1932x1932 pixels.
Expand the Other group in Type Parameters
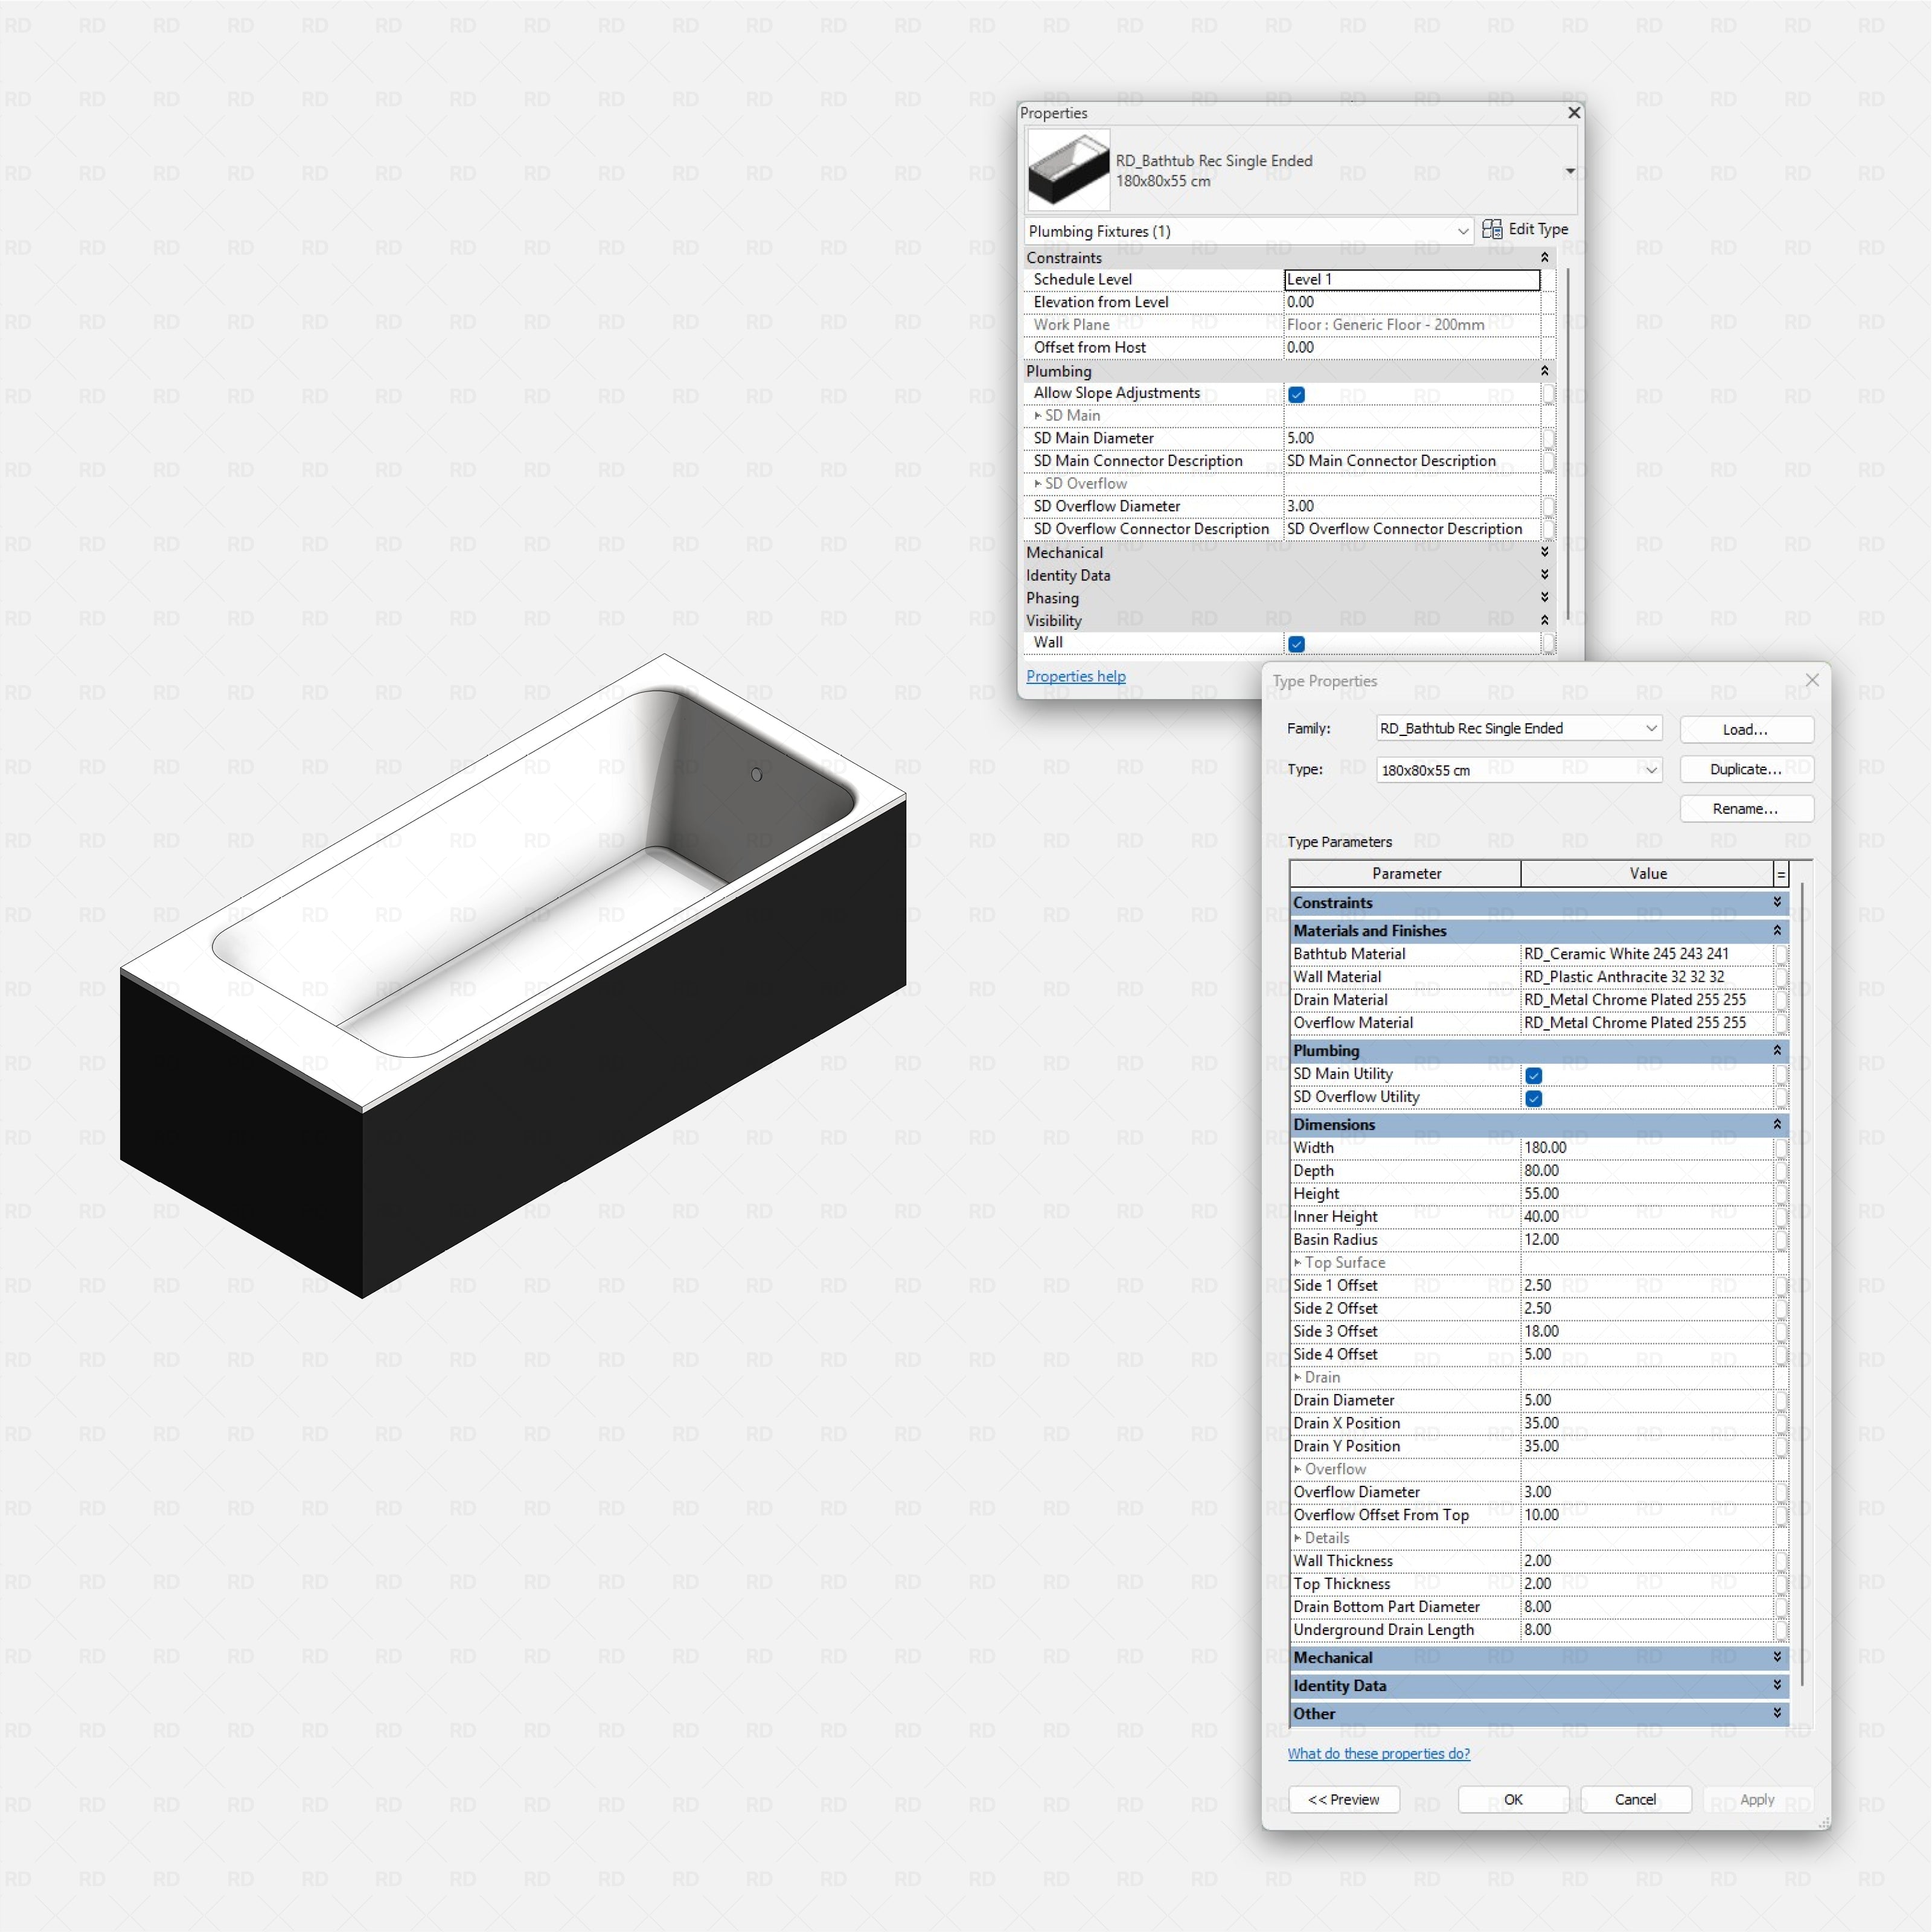coord(1776,1713)
